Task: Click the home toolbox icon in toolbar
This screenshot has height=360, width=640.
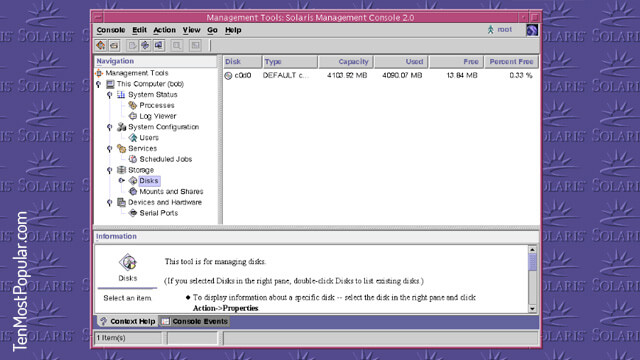Action: click(x=101, y=45)
